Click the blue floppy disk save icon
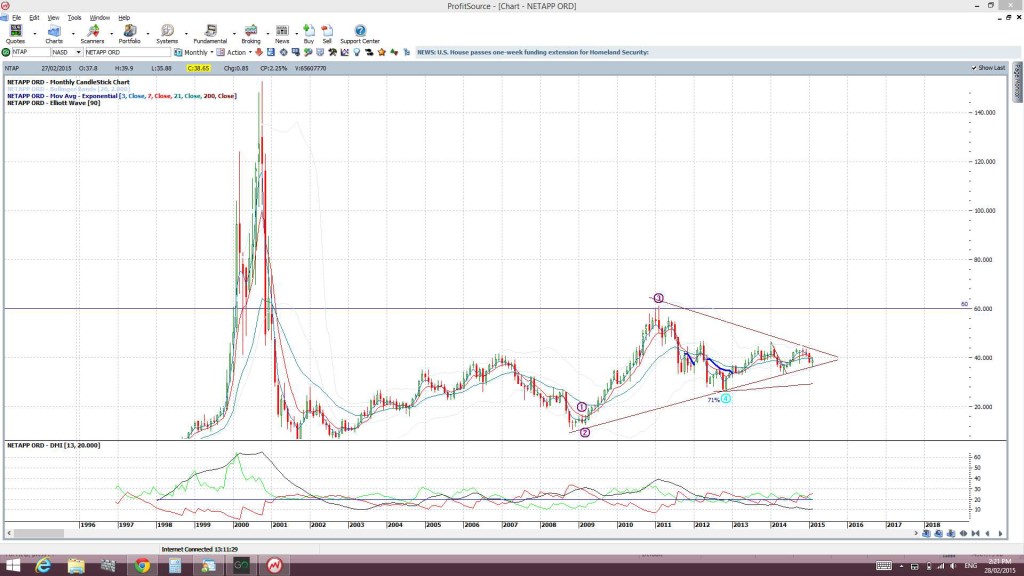Image resolution: width=1024 pixels, height=576 pixels. point(271,52)
